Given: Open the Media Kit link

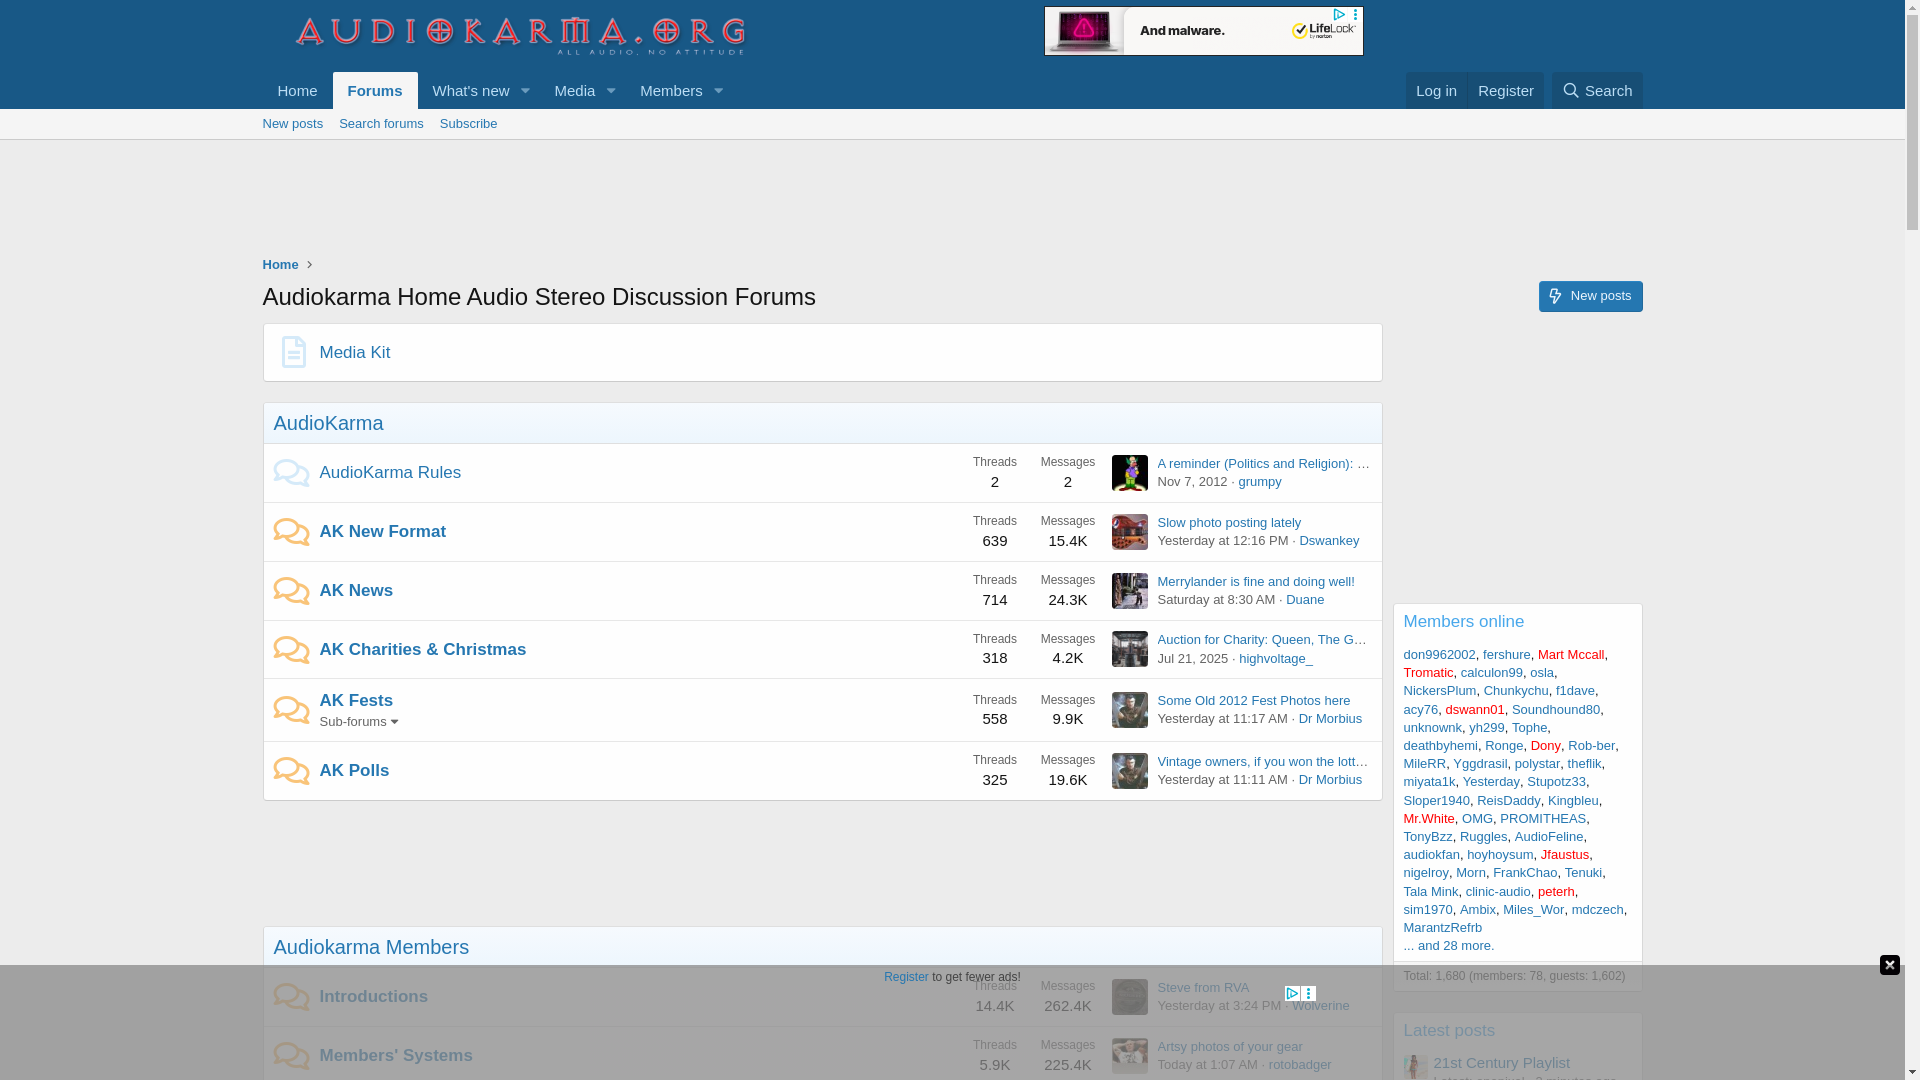Looking at the screenshot, I should (355, 353).
